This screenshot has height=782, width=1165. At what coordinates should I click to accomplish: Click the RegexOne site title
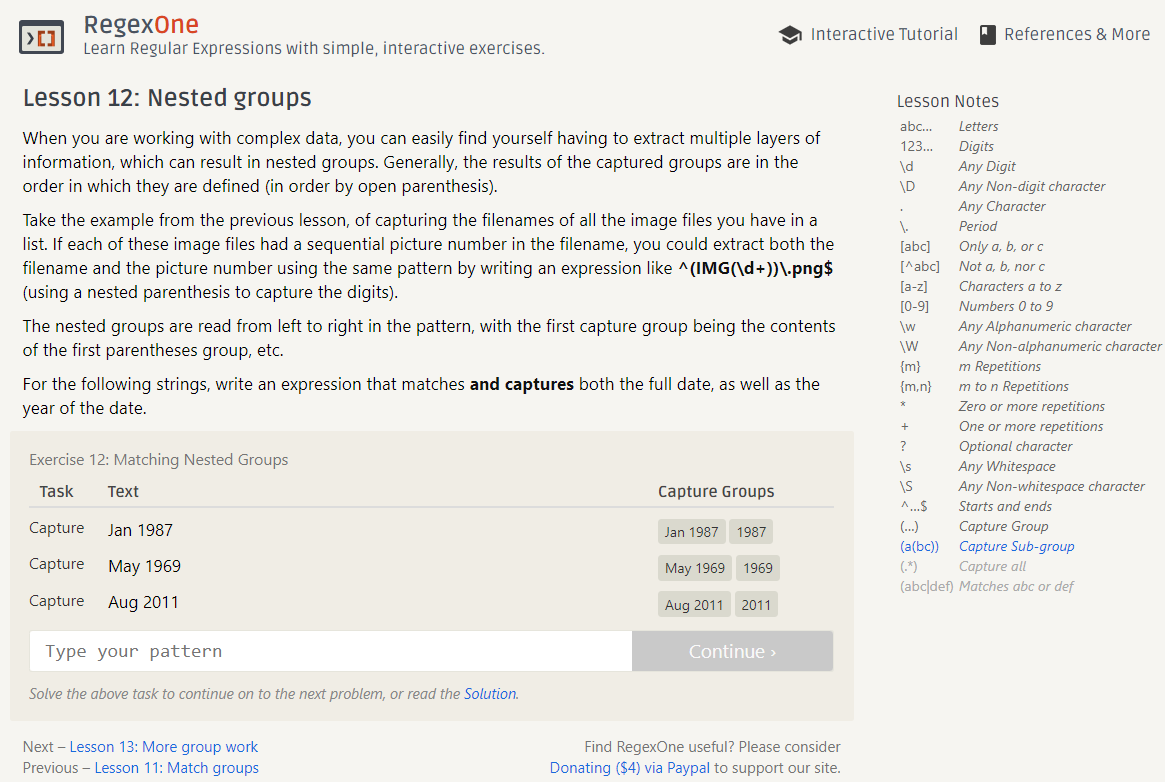tap(141, 25)
